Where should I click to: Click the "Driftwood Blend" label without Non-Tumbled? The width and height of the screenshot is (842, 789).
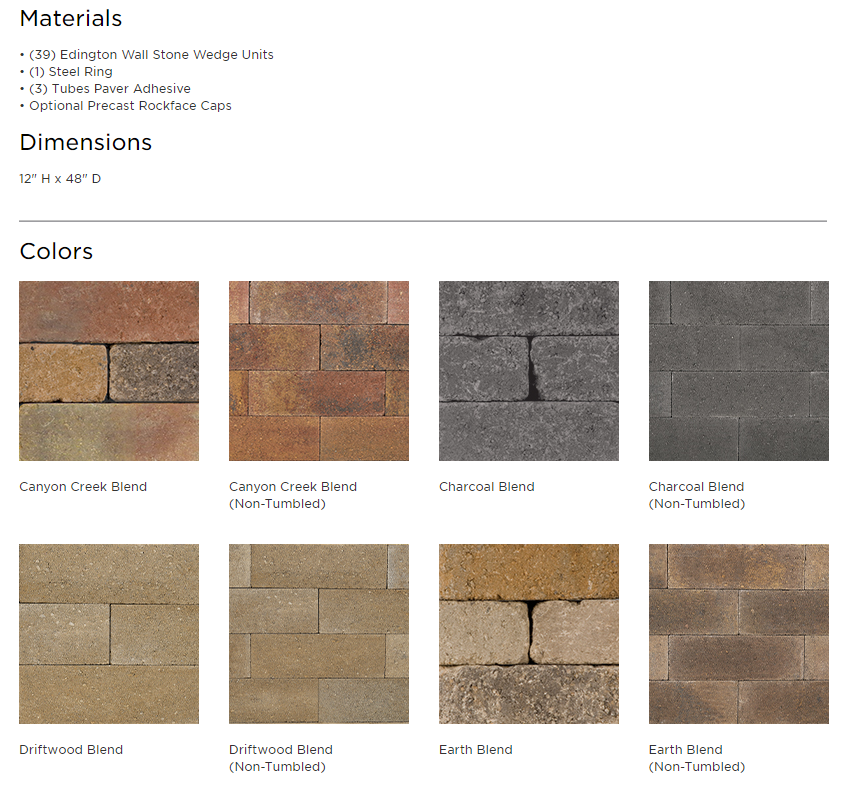(x=71, y=750)
